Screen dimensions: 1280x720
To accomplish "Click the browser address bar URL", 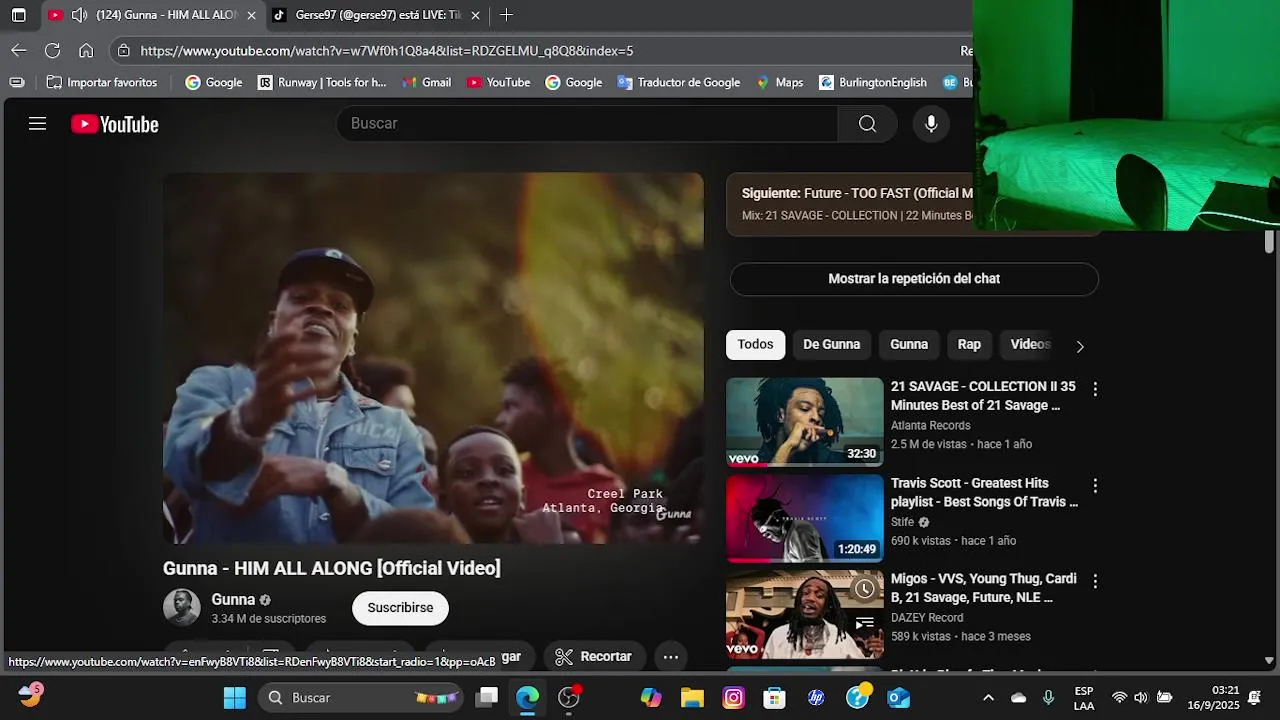I will [387, 51].
